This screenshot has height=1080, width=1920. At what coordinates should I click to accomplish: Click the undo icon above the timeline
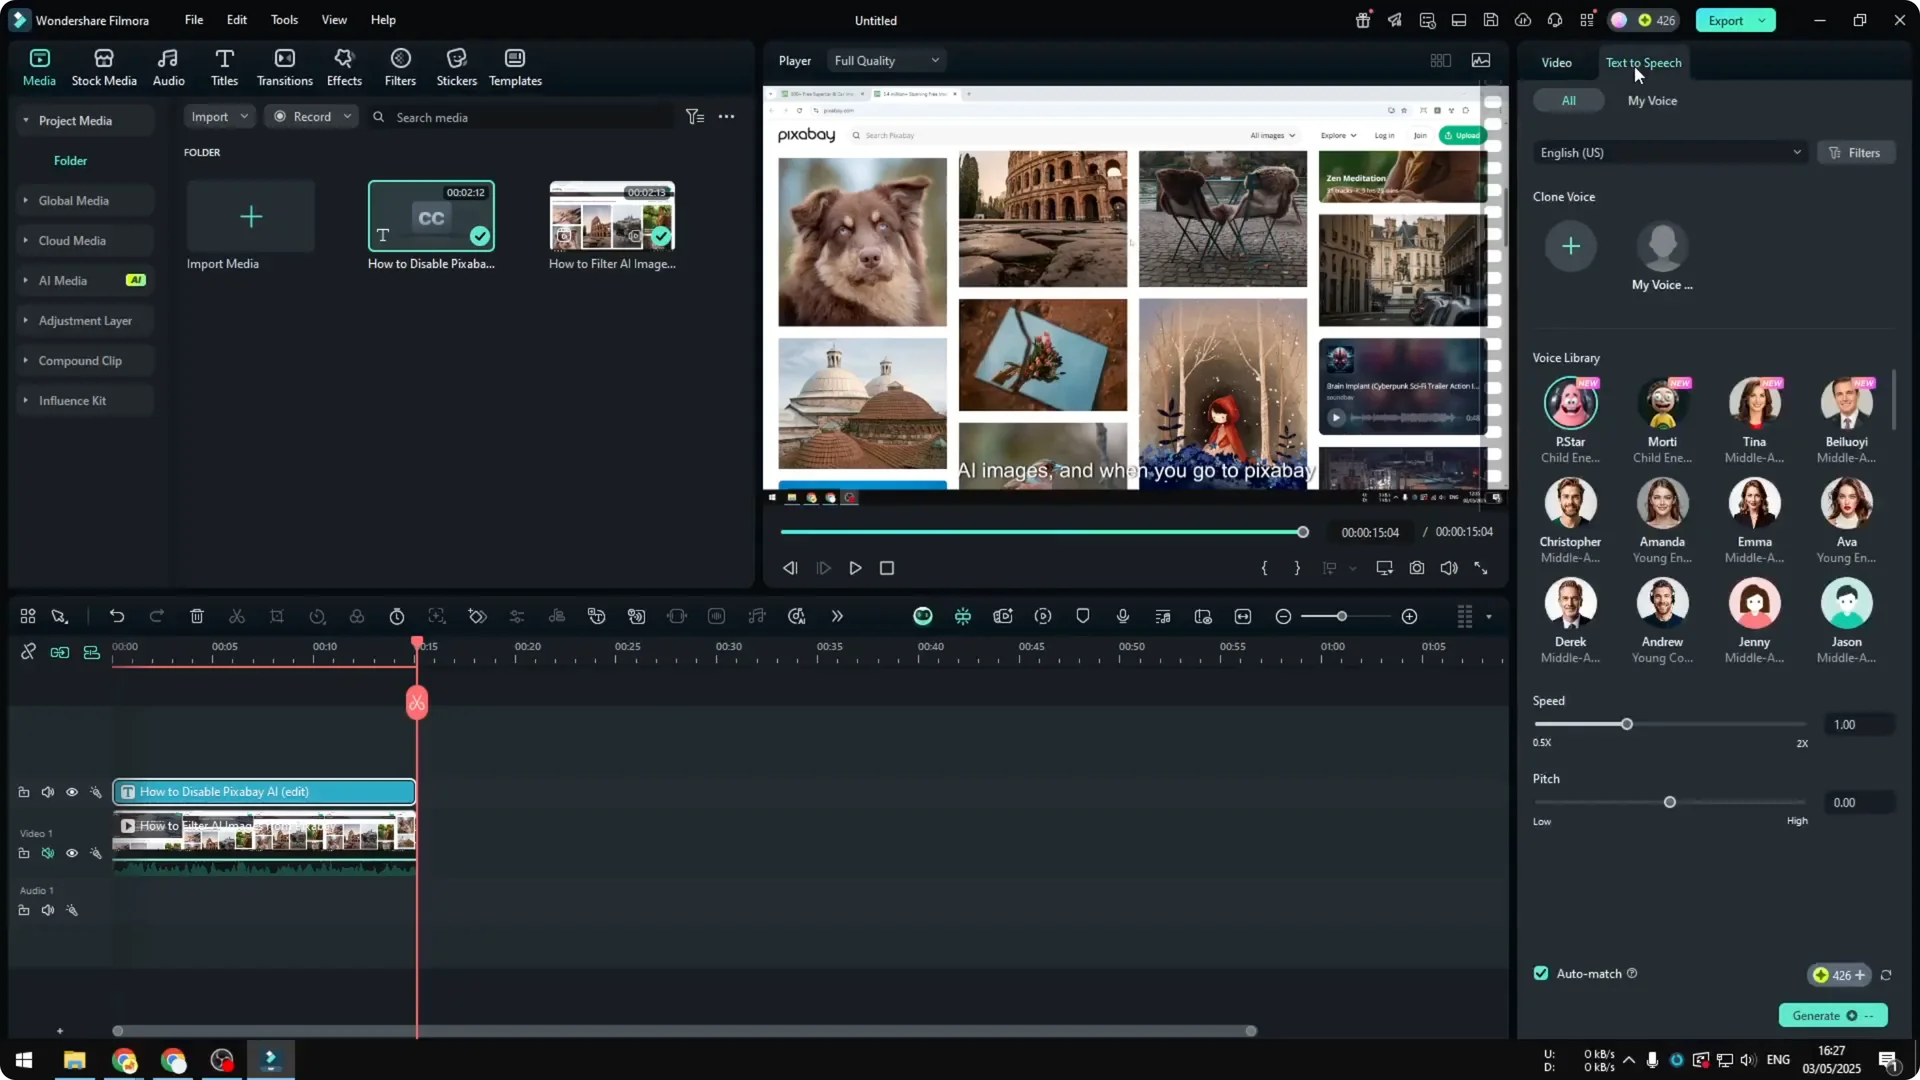point(117,616)
